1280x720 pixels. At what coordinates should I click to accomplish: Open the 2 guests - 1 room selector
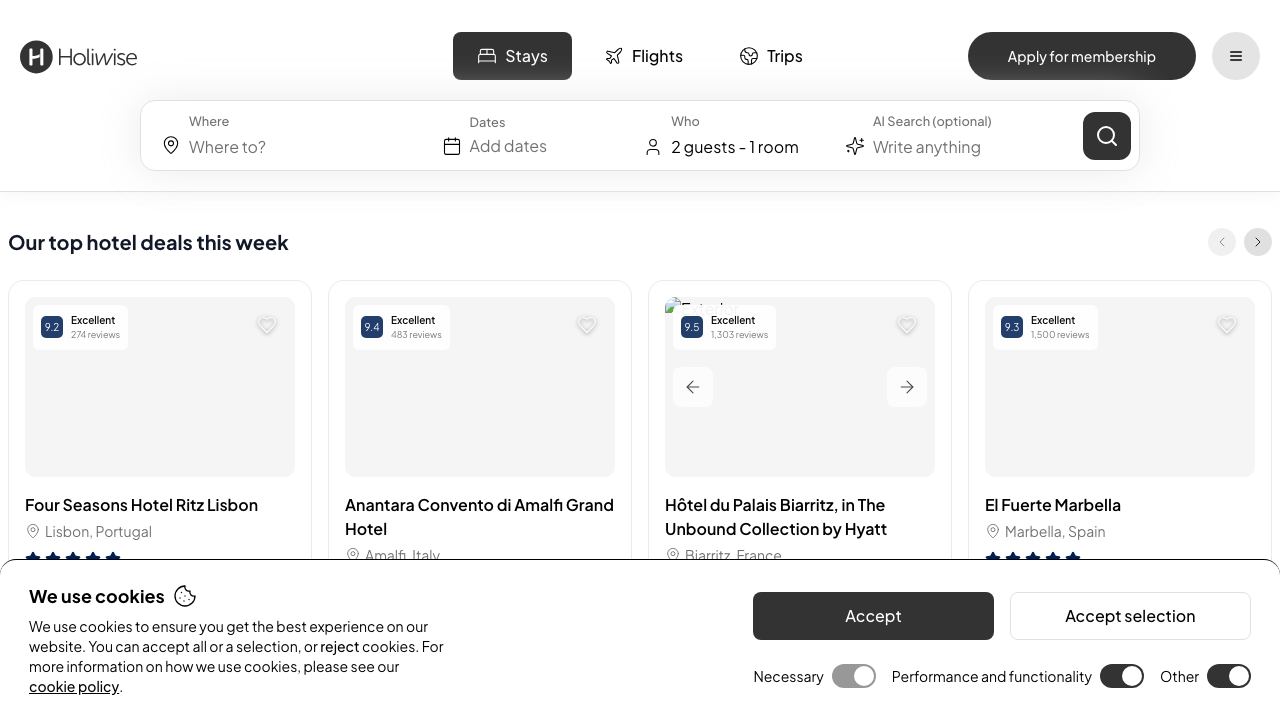(735, 147)
